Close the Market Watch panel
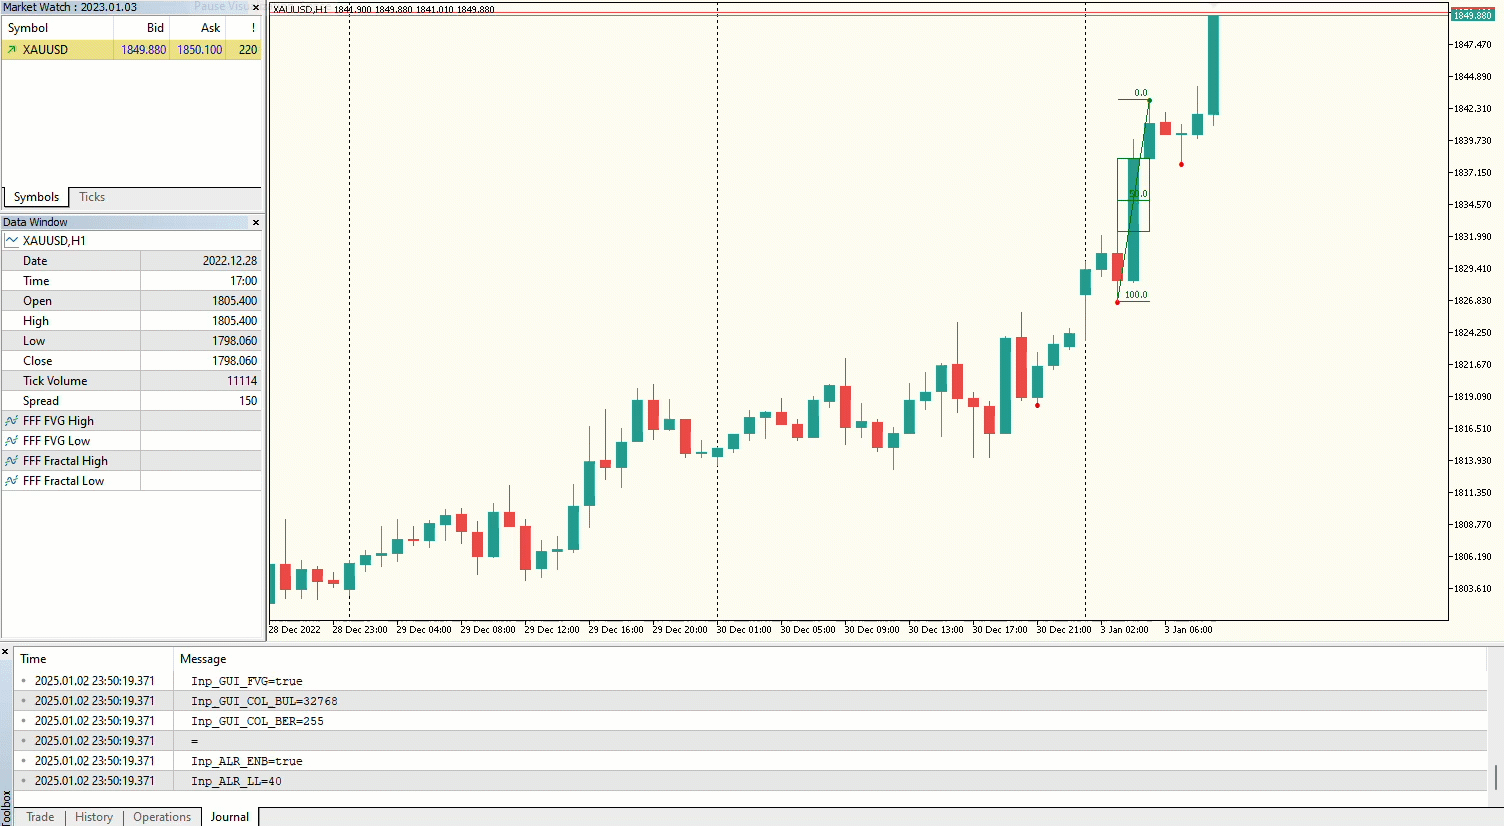Viewport: 1504px width, 826px height. [x=256, y=7]
